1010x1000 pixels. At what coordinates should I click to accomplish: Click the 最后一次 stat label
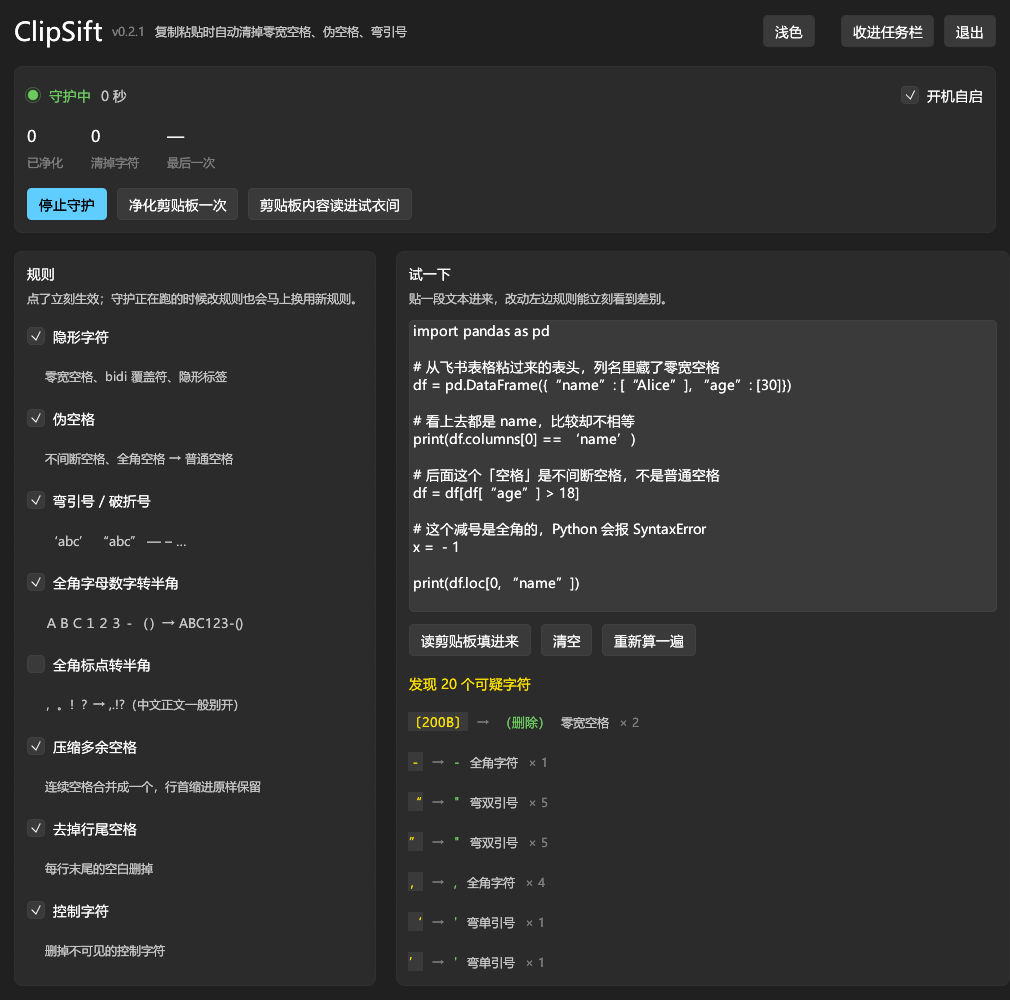(x=191, y=163)
